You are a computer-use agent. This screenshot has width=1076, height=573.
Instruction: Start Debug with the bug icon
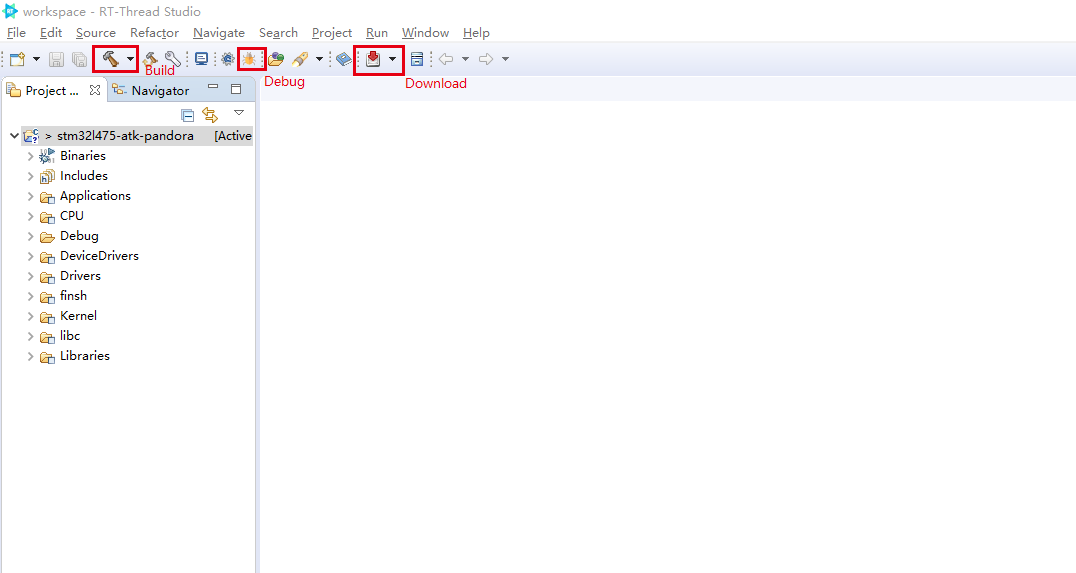pos(249,59)
